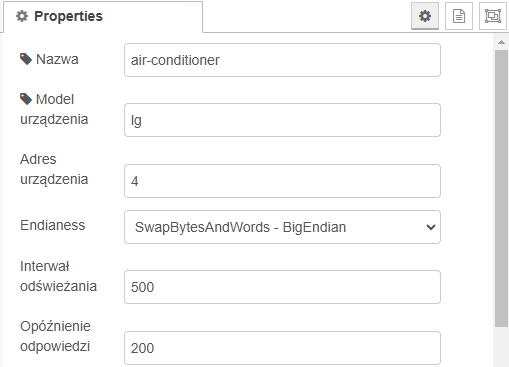
Task: Select the Properties tab
Action: coord(103,17)
